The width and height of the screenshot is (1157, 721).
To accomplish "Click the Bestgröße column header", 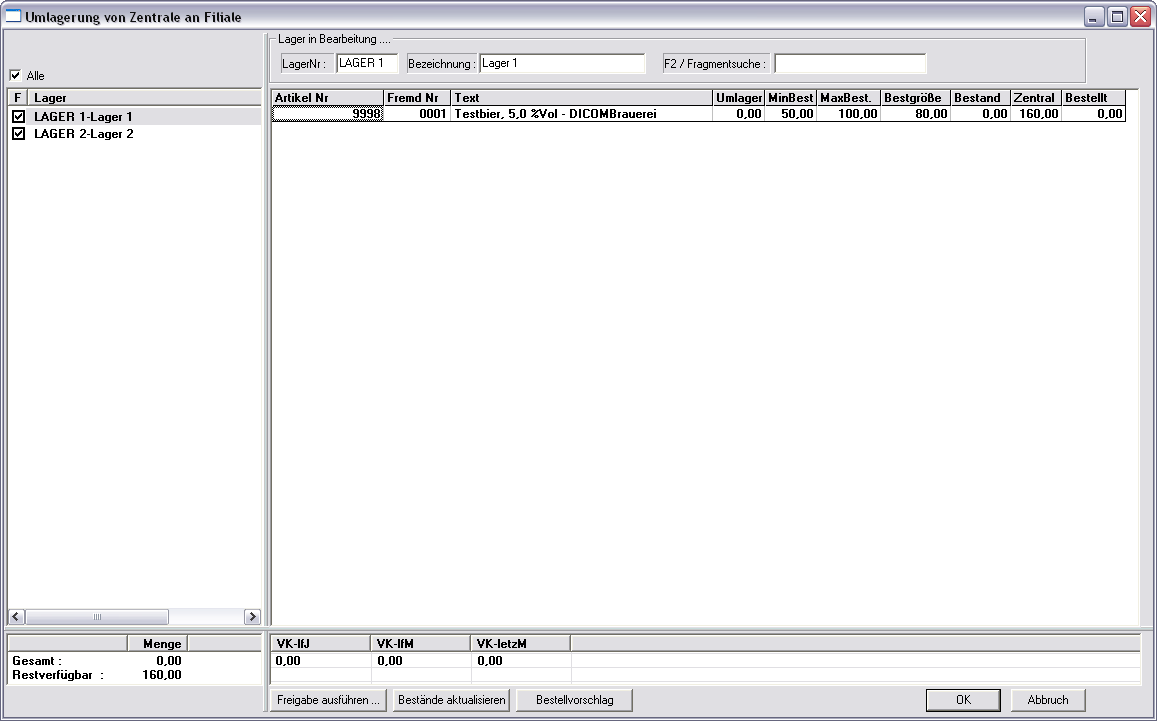I will point(915,98).
